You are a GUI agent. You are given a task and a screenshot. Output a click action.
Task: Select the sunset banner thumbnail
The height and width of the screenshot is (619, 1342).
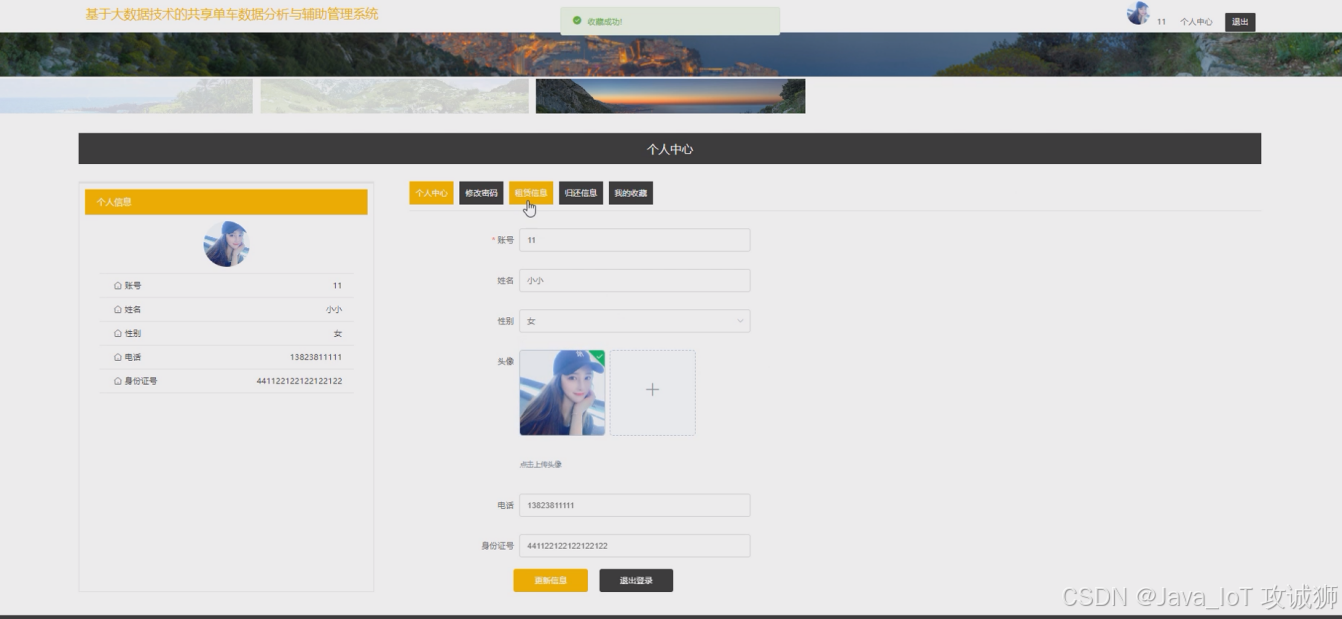pyautogui.click(x=670, y=96)
